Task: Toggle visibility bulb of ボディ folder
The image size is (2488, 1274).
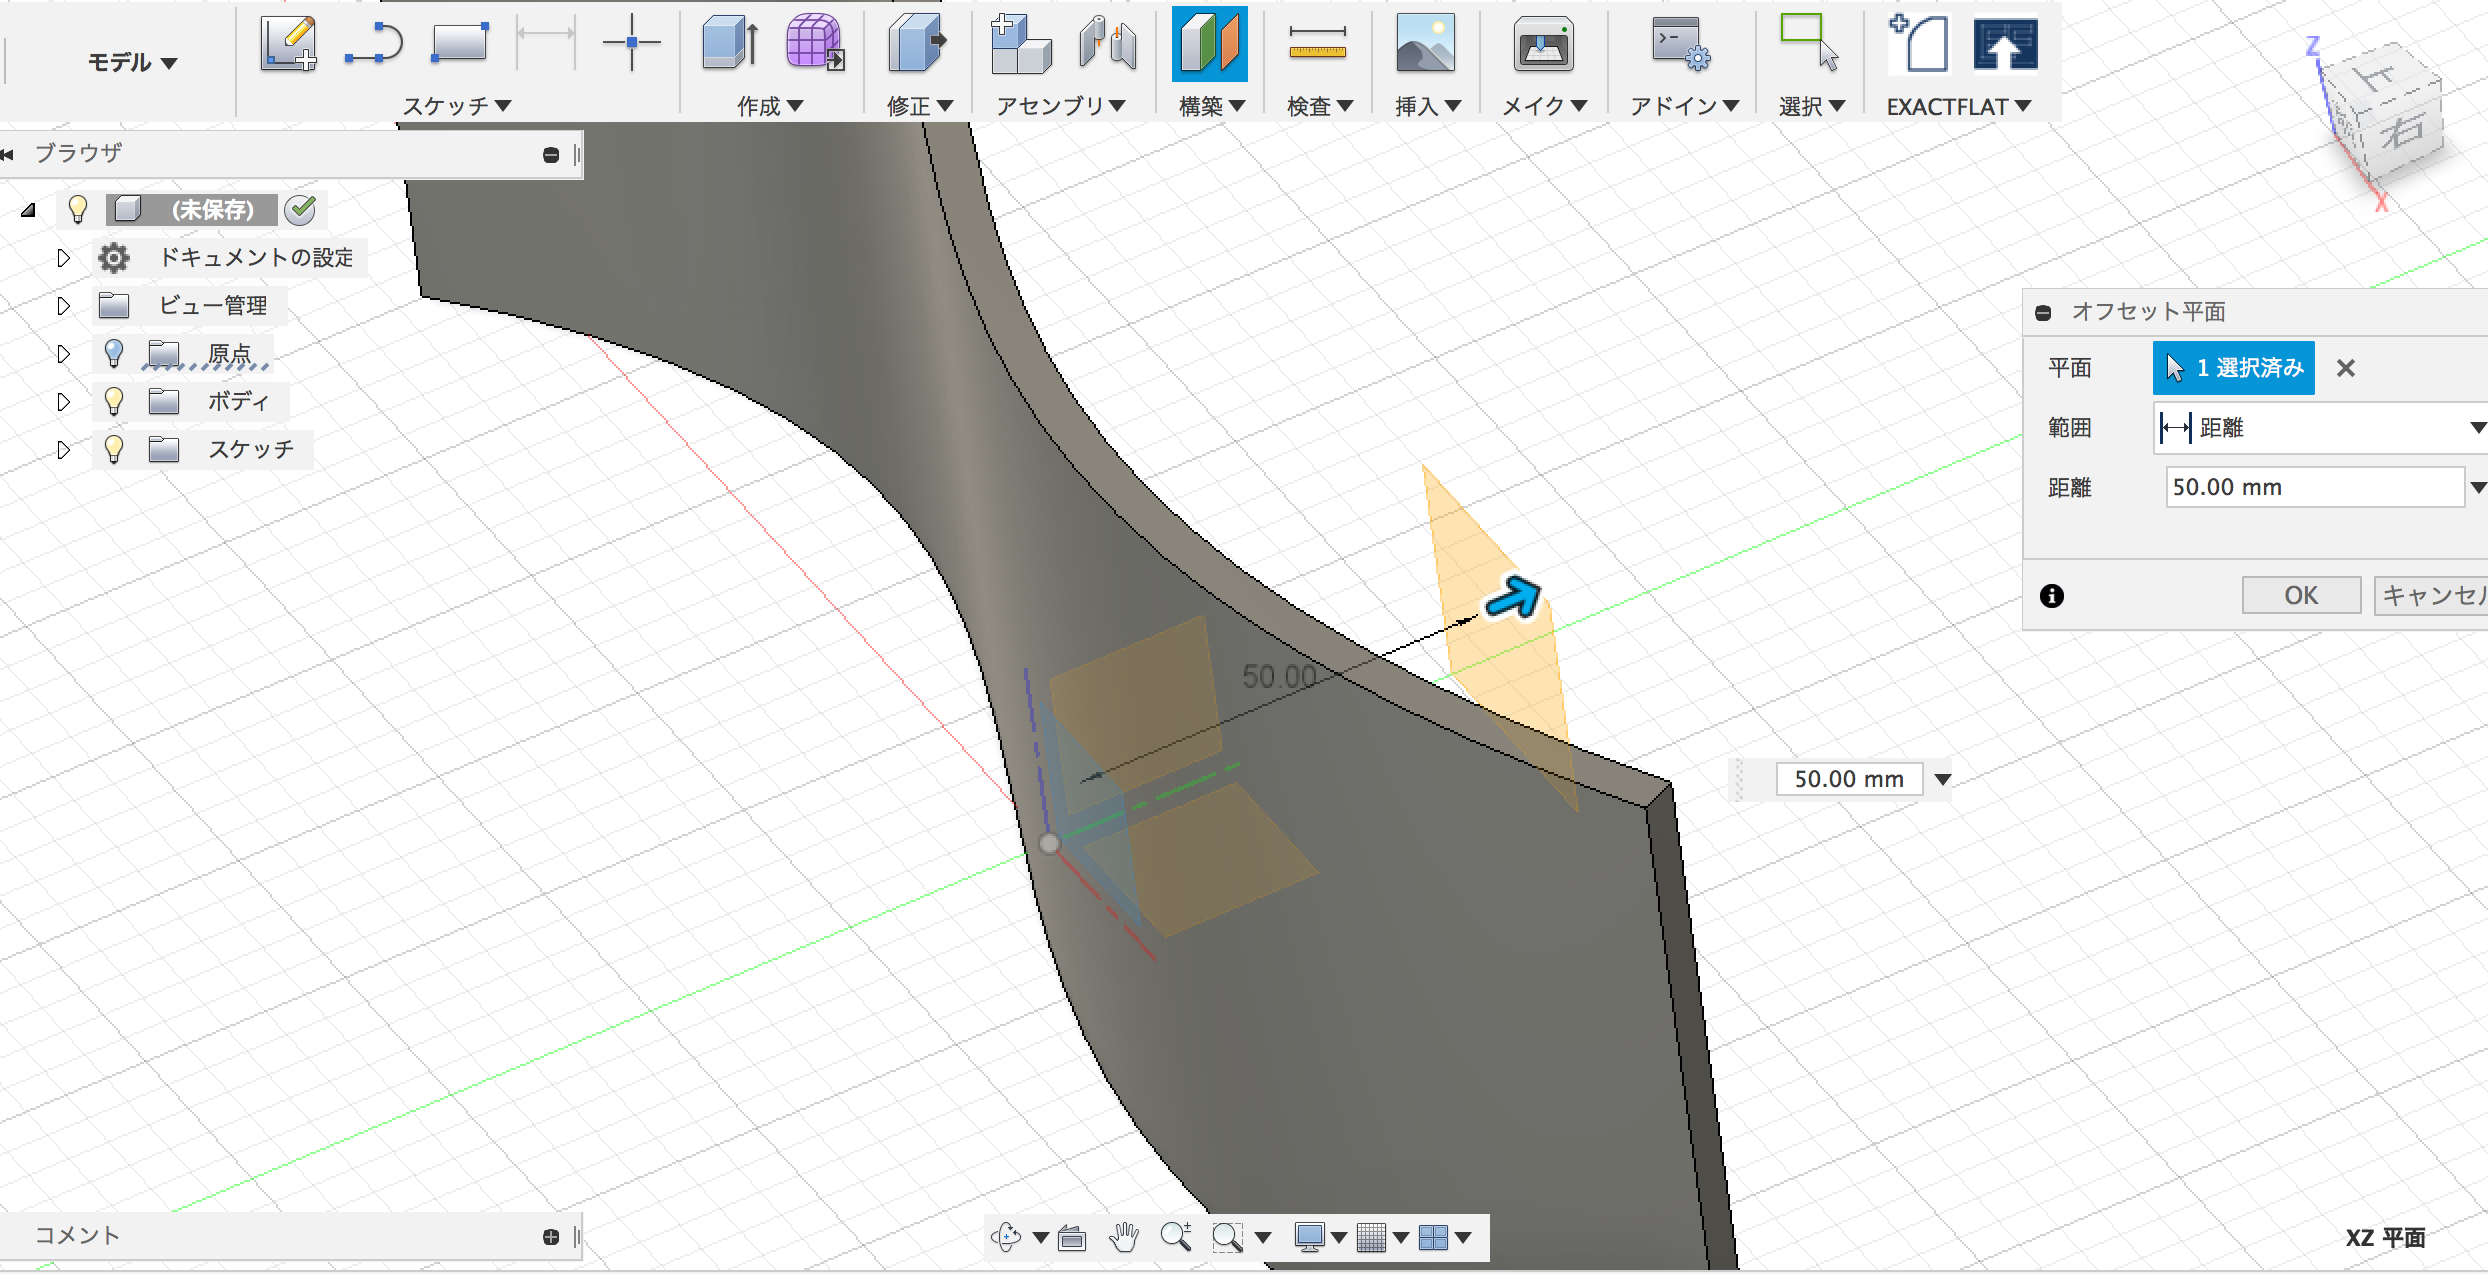Action: click(x=114, y=401)
